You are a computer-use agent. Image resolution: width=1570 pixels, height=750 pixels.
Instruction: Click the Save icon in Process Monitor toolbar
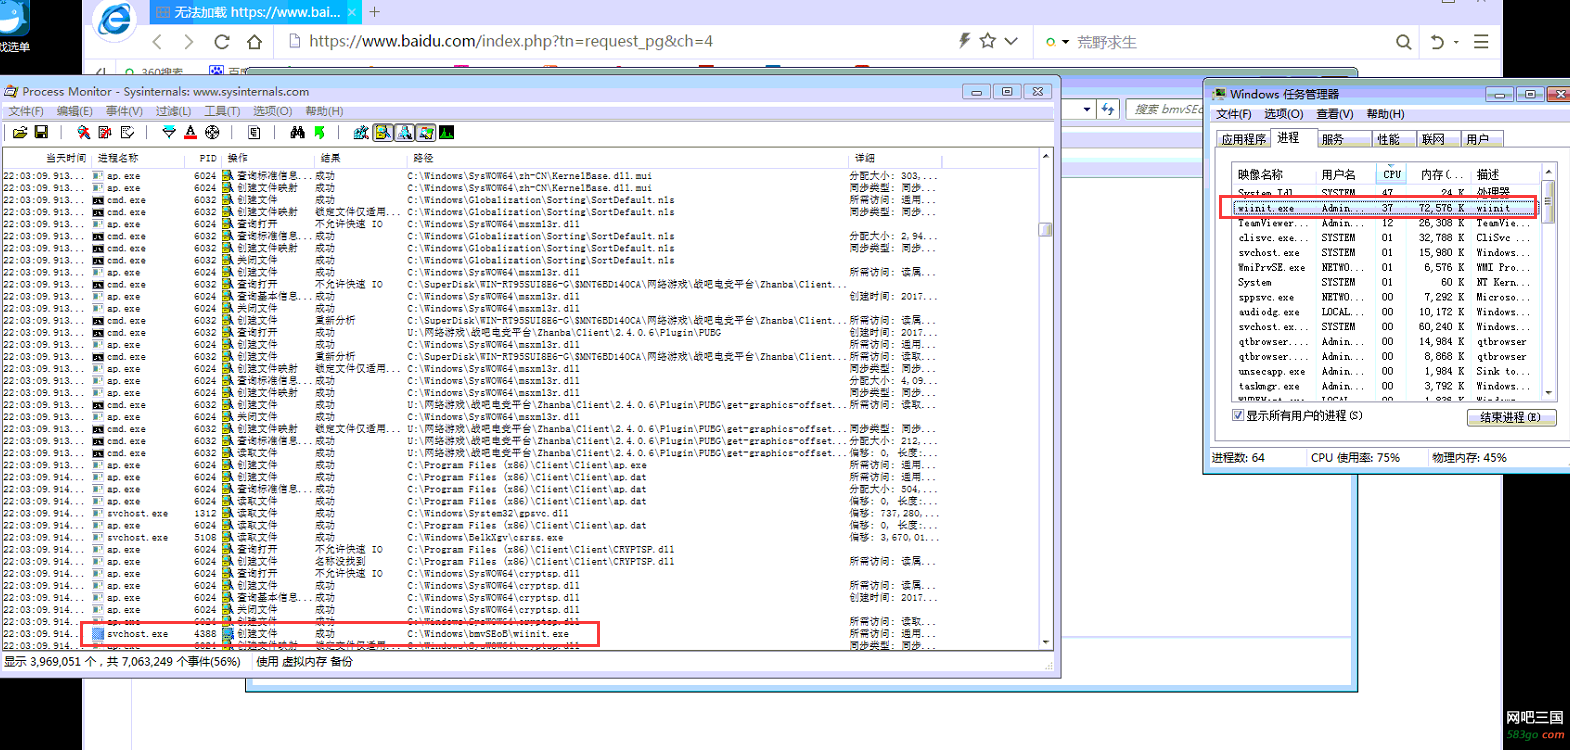coord(41,132)
